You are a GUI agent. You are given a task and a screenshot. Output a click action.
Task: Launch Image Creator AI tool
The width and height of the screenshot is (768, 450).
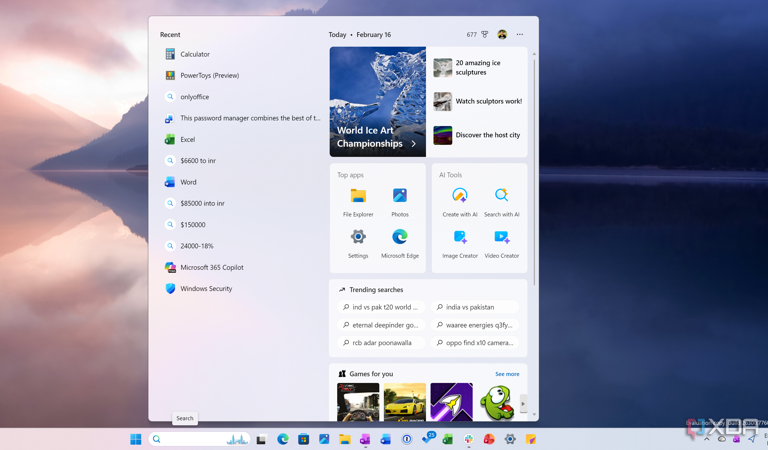459,244
